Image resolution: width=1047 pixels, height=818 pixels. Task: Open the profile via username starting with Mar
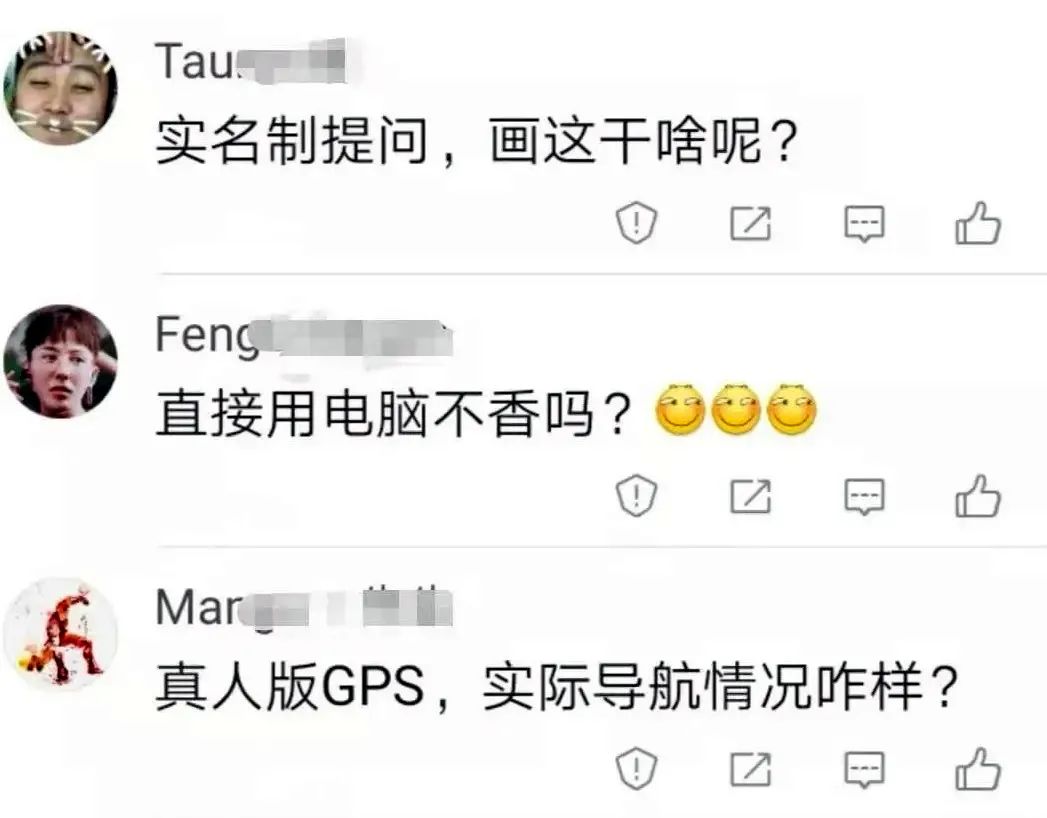(x=304, y=608)
